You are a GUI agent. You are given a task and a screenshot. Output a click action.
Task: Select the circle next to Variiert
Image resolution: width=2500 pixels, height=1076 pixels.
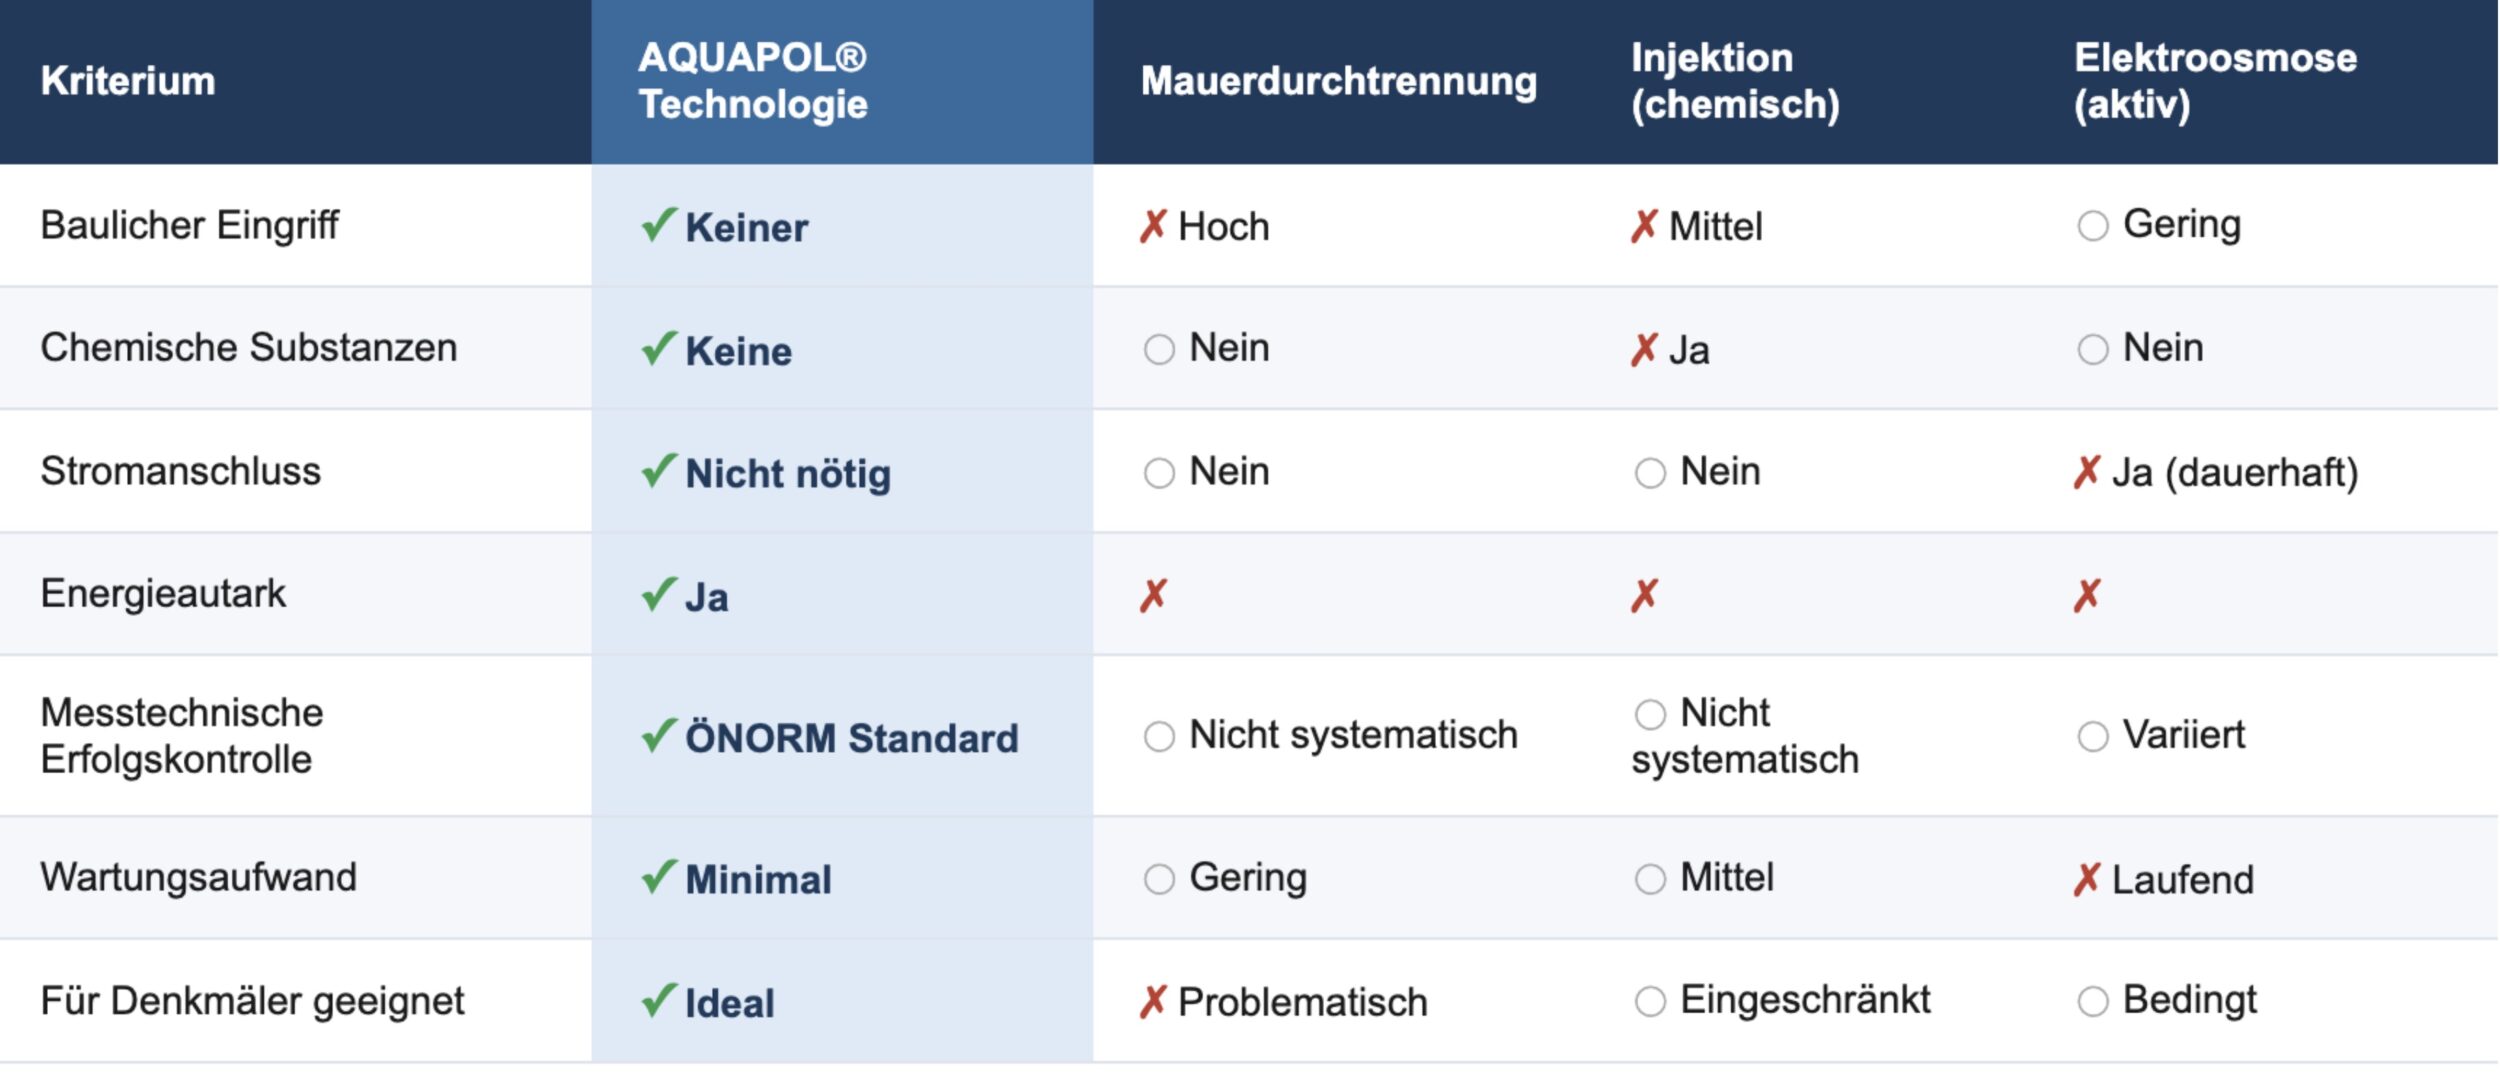click(x=2092, y=737)
